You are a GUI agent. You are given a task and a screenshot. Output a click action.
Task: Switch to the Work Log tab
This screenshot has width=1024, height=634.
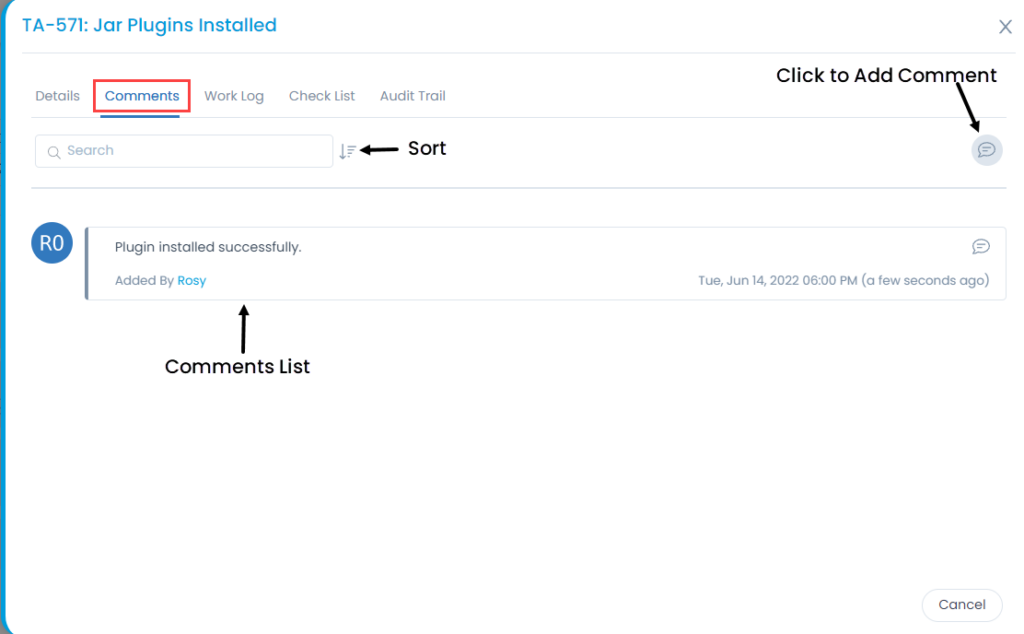233,95
